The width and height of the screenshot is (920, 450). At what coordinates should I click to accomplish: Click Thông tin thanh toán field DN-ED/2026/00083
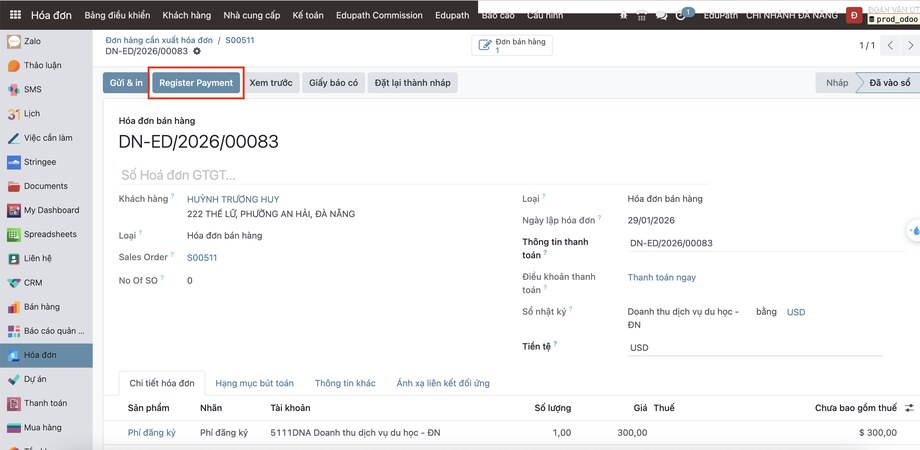click(766, 243)
